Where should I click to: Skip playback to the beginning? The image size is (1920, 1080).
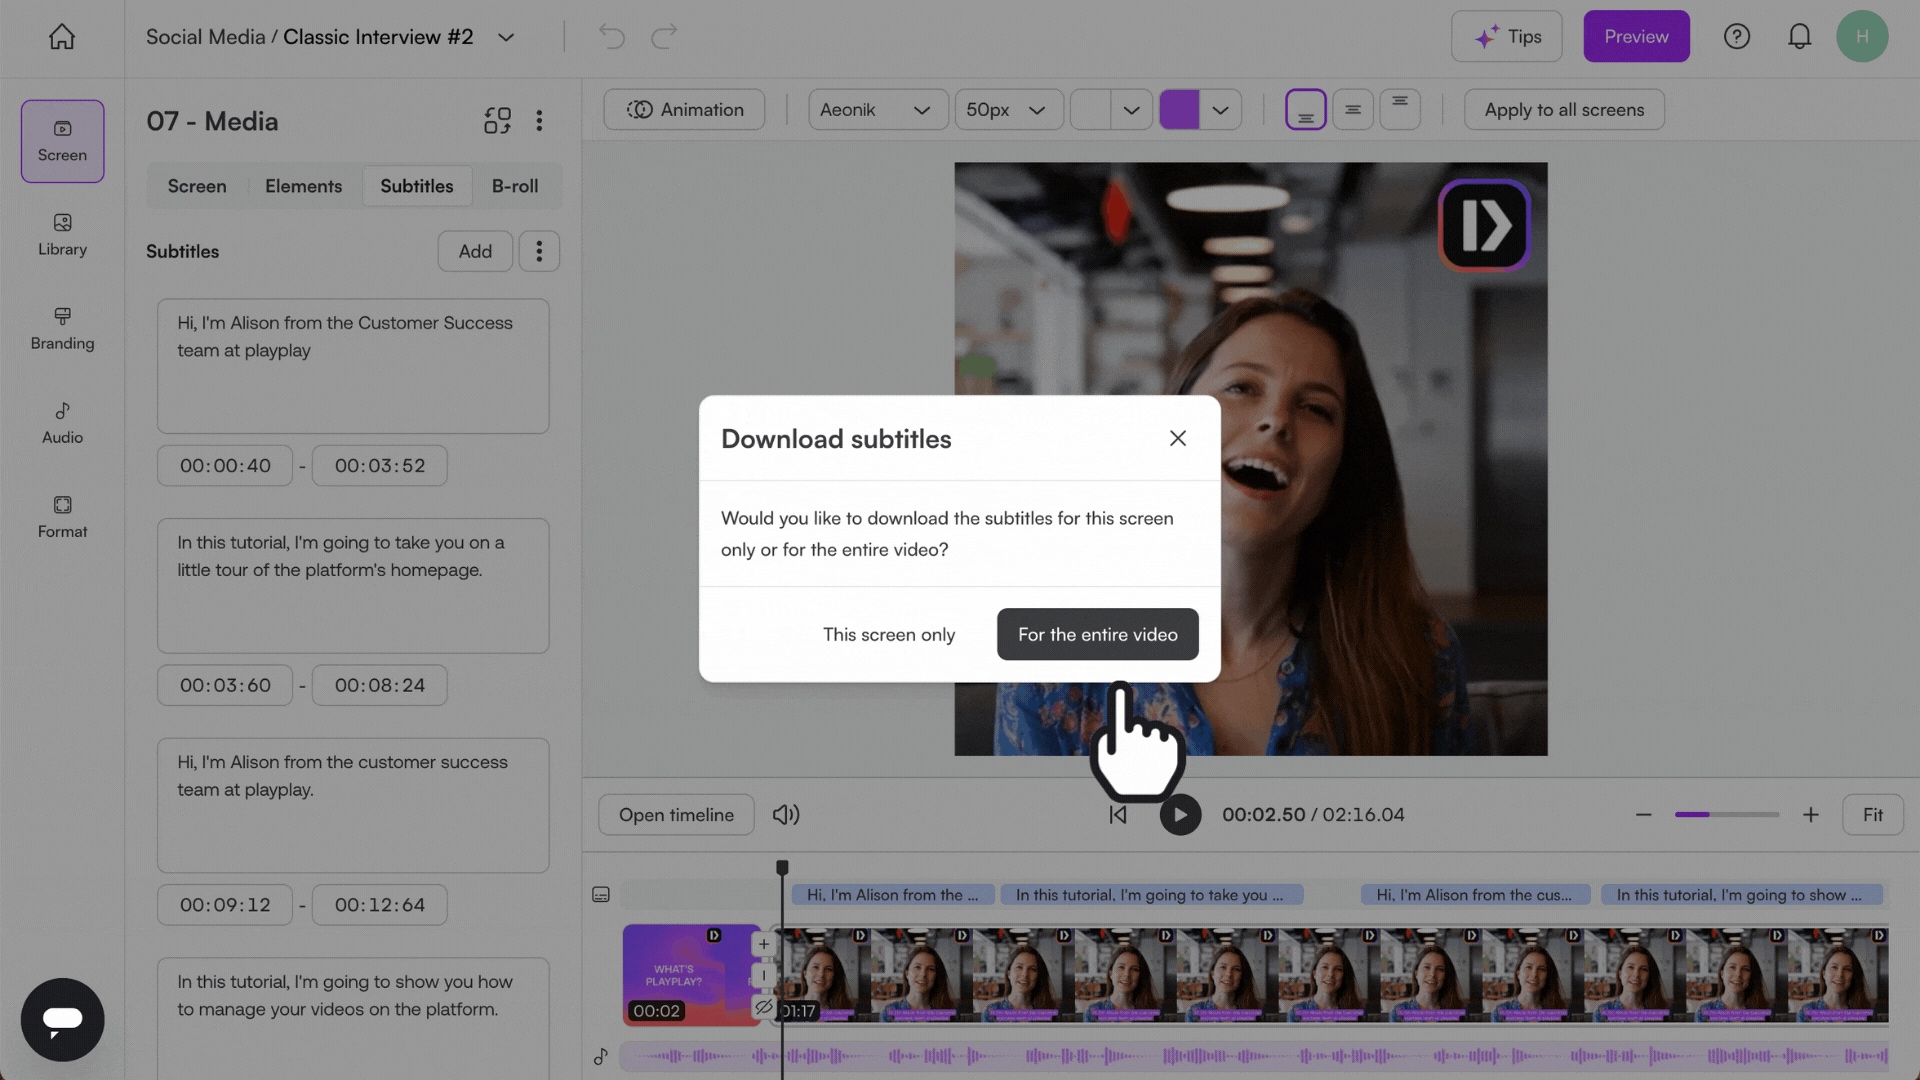(1117, 814)
